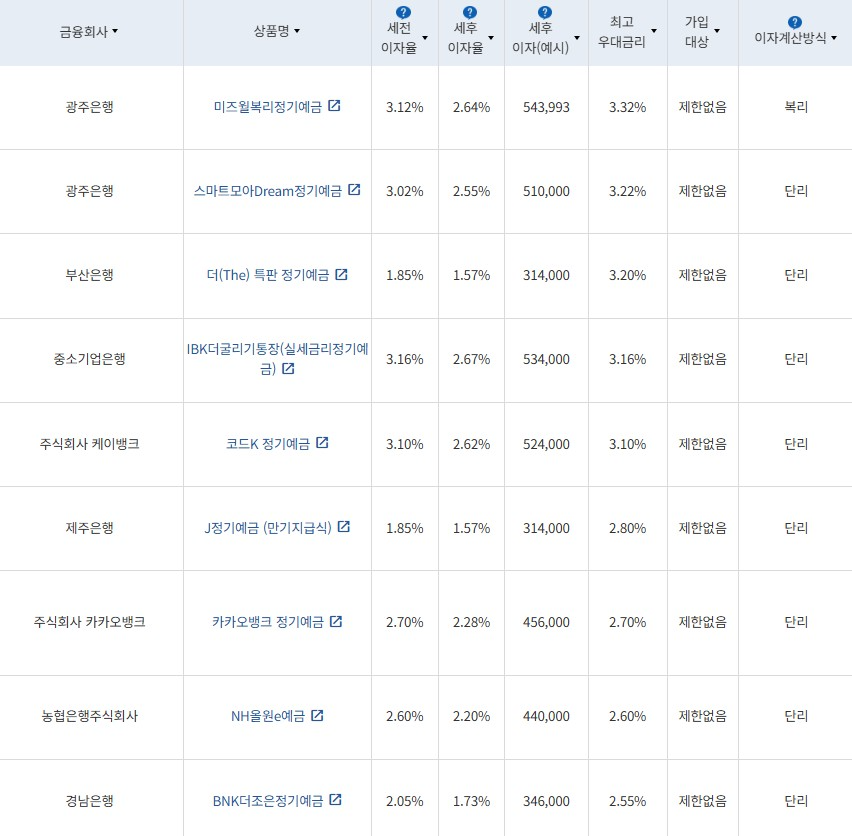Screen dimensions: 852x836
Task: Click 2.67% after-tax rate value
Action: point(472,359)
